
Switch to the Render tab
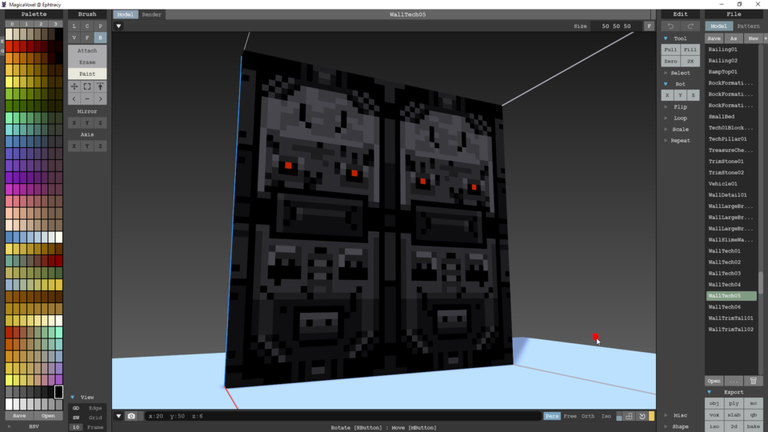[152, 15]
